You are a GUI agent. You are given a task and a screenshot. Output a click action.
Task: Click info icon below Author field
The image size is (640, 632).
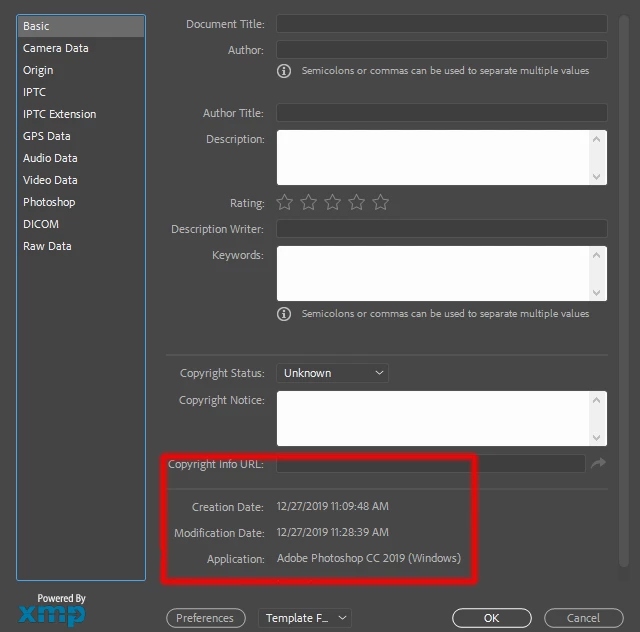point(284,71)
